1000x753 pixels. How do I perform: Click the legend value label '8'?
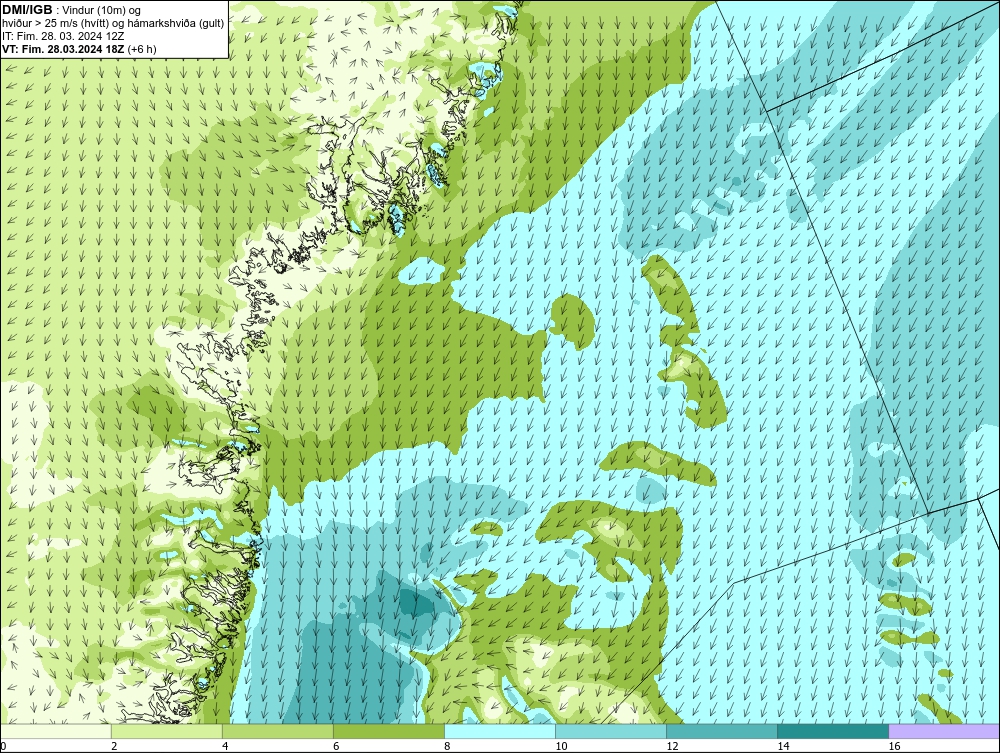pyautogui.click(x=447, y=746)
